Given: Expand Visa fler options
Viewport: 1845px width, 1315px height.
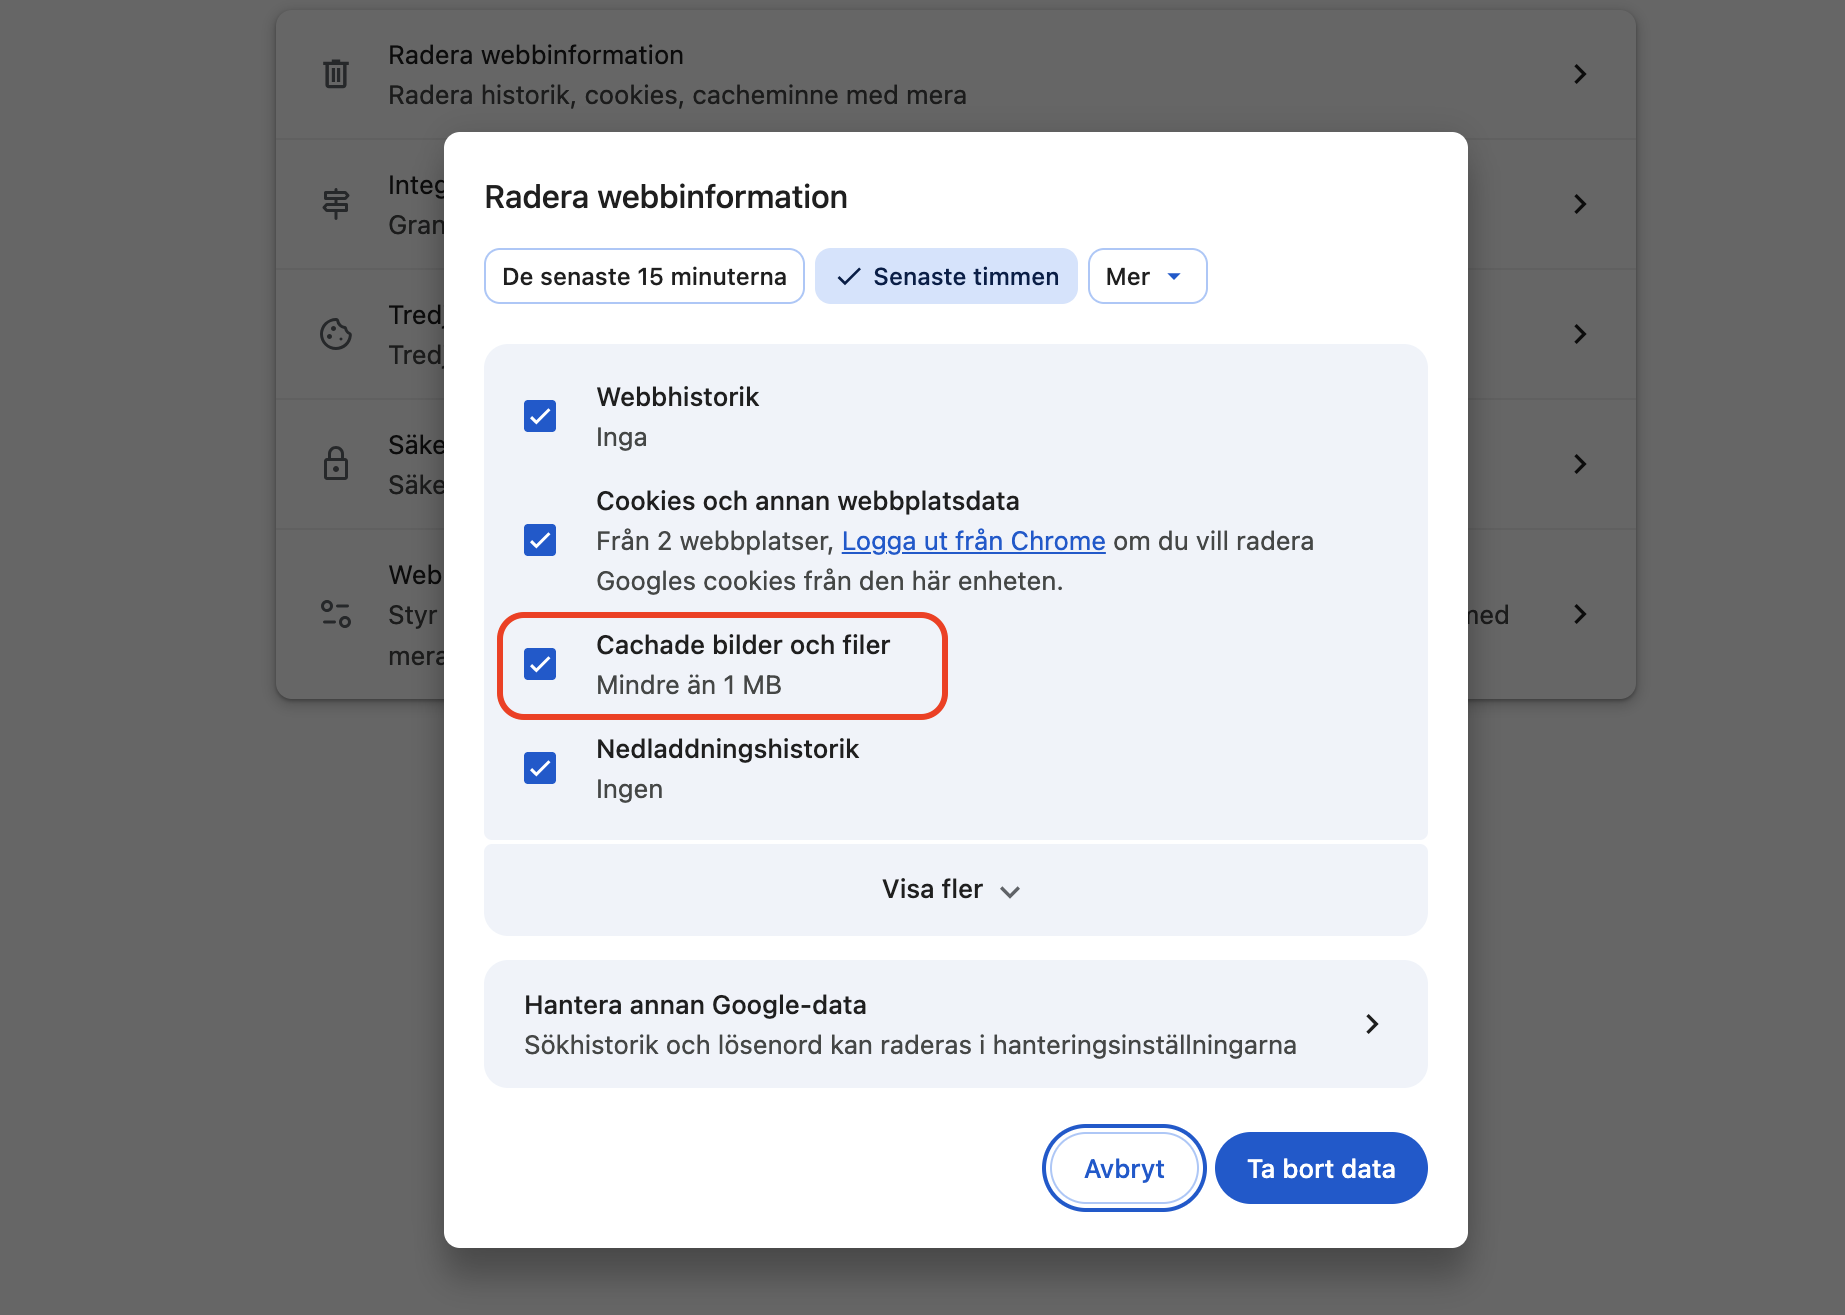Looking at the screenshot, I should (955, 890).
